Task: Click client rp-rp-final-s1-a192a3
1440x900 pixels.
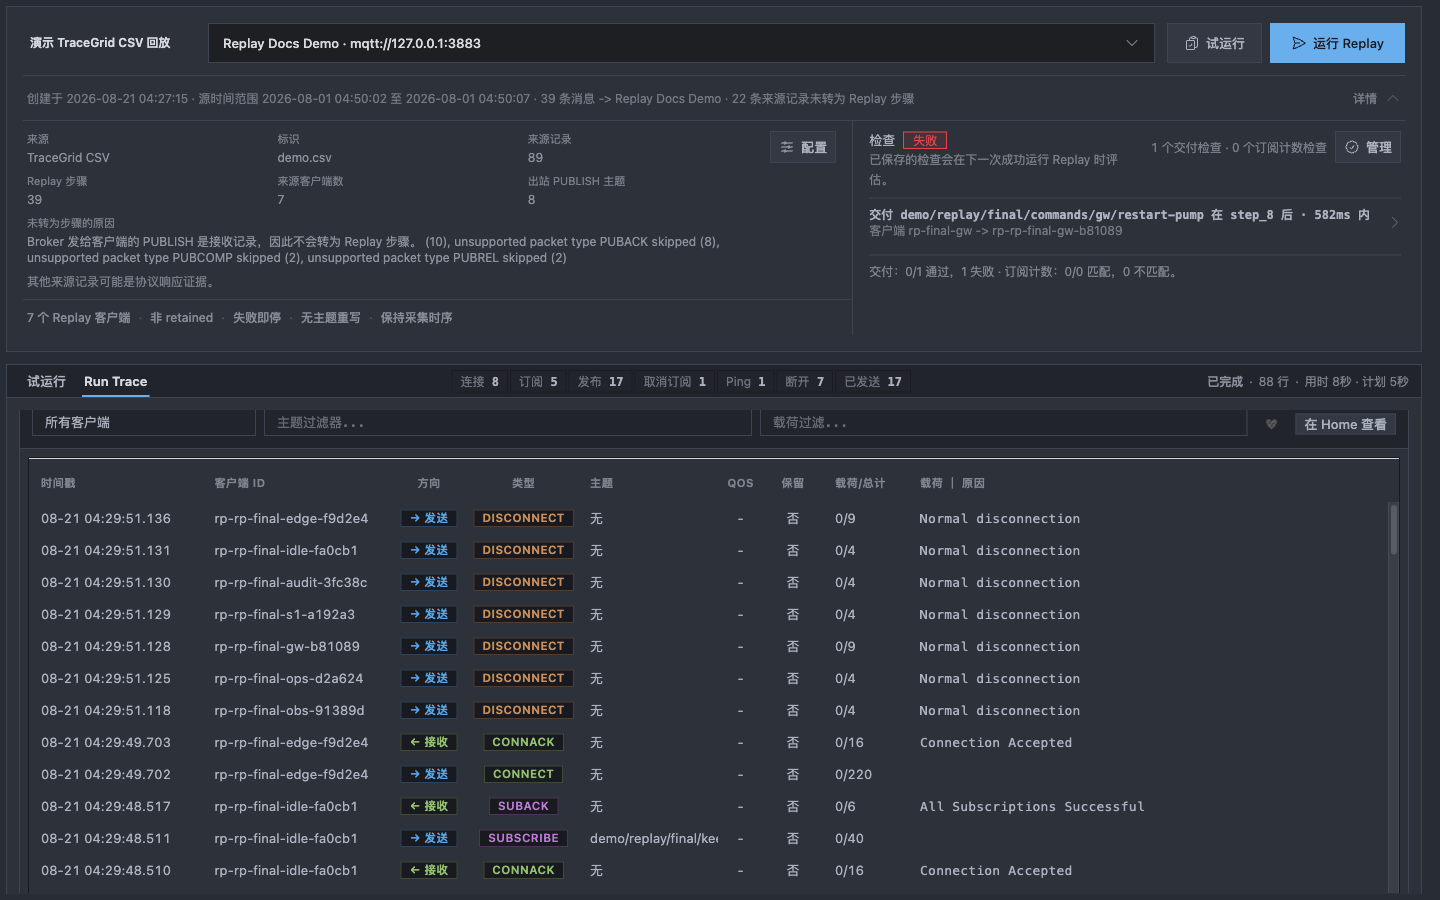Action: (284, 614)
